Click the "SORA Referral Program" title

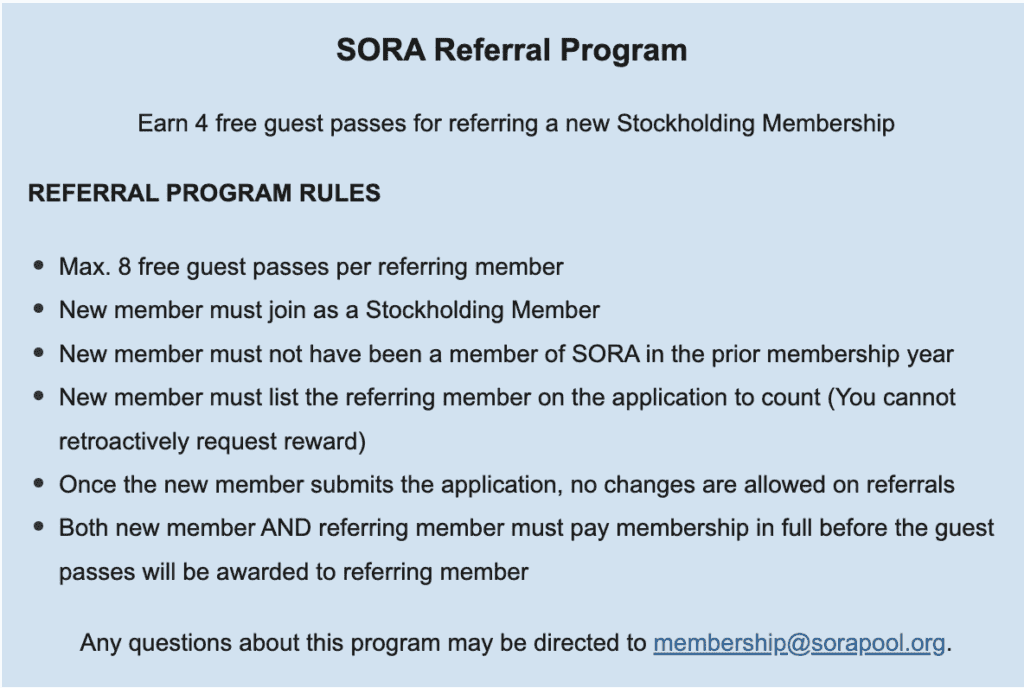click(511, 51)
